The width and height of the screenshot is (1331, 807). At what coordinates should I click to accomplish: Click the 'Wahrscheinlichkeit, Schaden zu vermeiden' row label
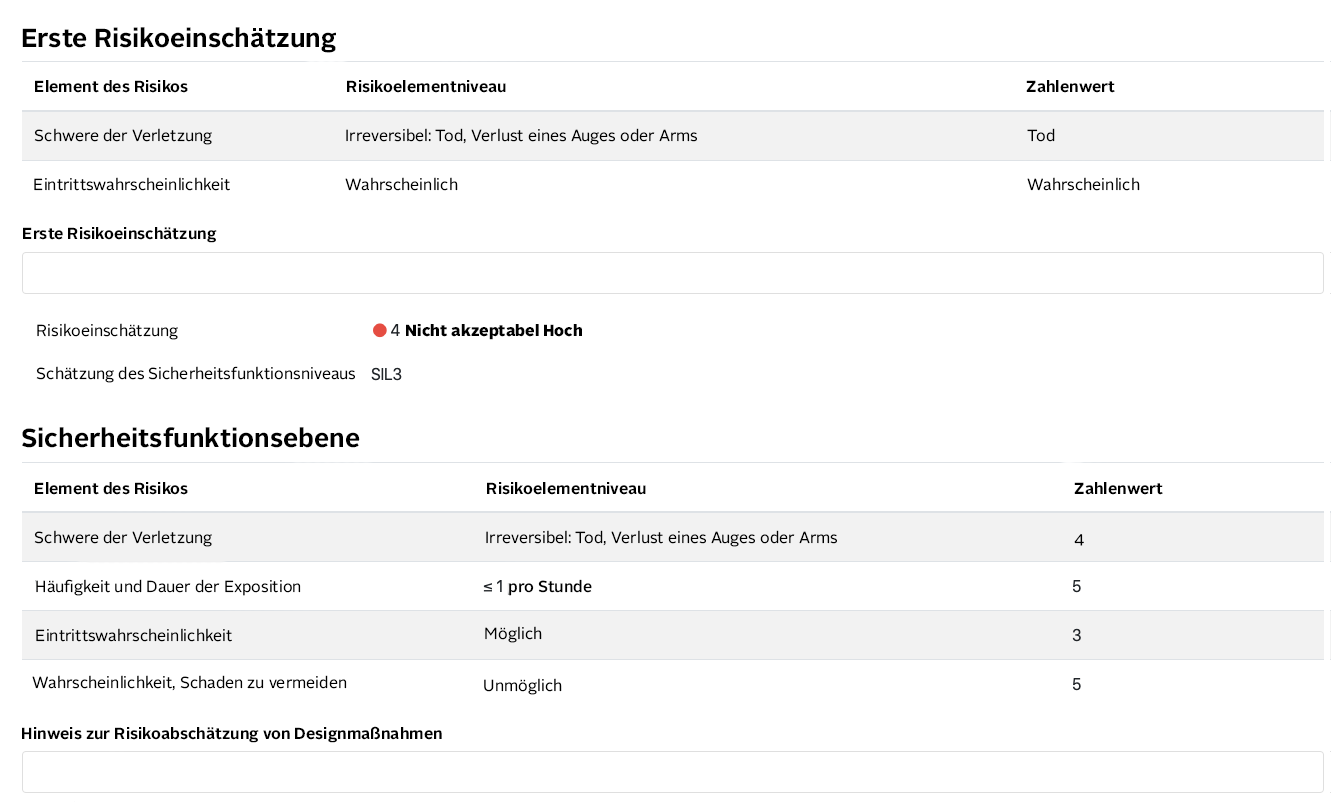[x=190, y=683]
